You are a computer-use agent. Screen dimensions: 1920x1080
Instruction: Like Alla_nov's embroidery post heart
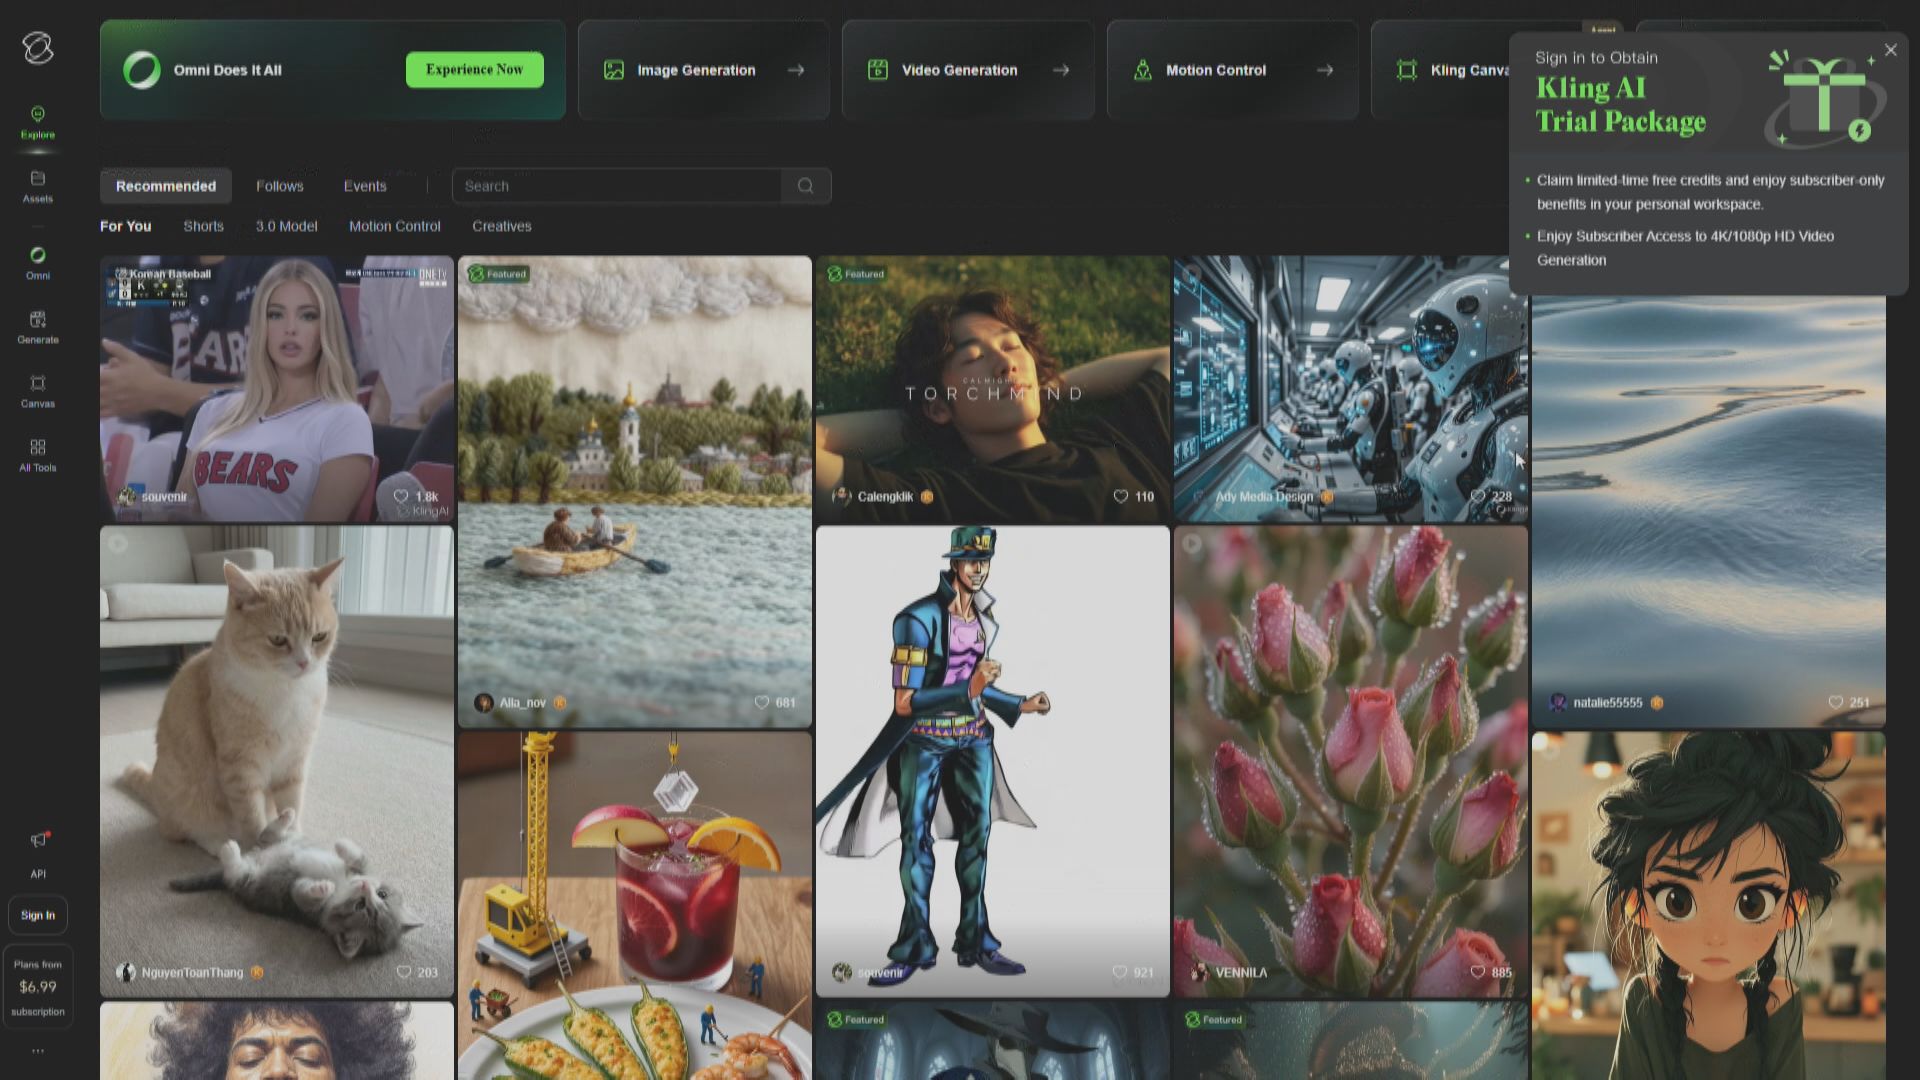click(x=762, y=702)
